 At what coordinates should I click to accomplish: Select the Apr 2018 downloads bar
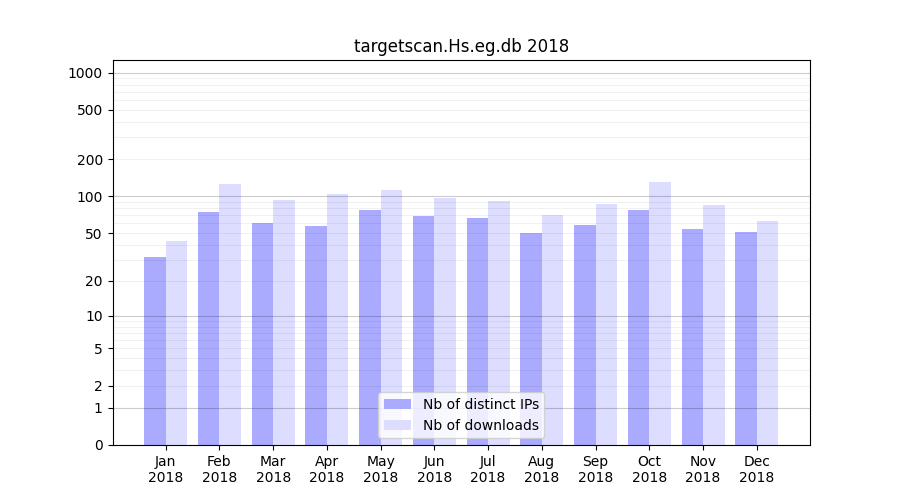[x=337, y=319]
